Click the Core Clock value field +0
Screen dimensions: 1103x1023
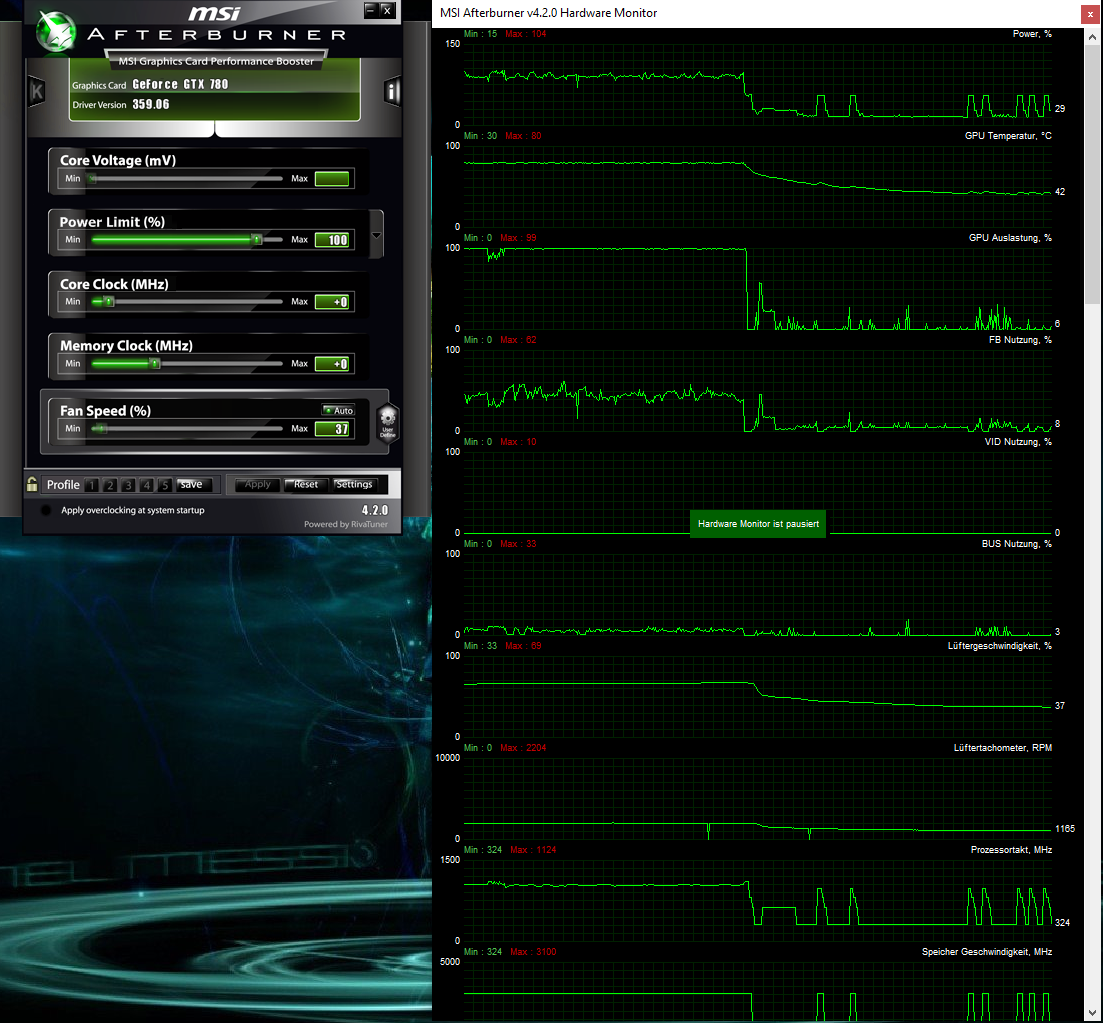click(332, 302)
